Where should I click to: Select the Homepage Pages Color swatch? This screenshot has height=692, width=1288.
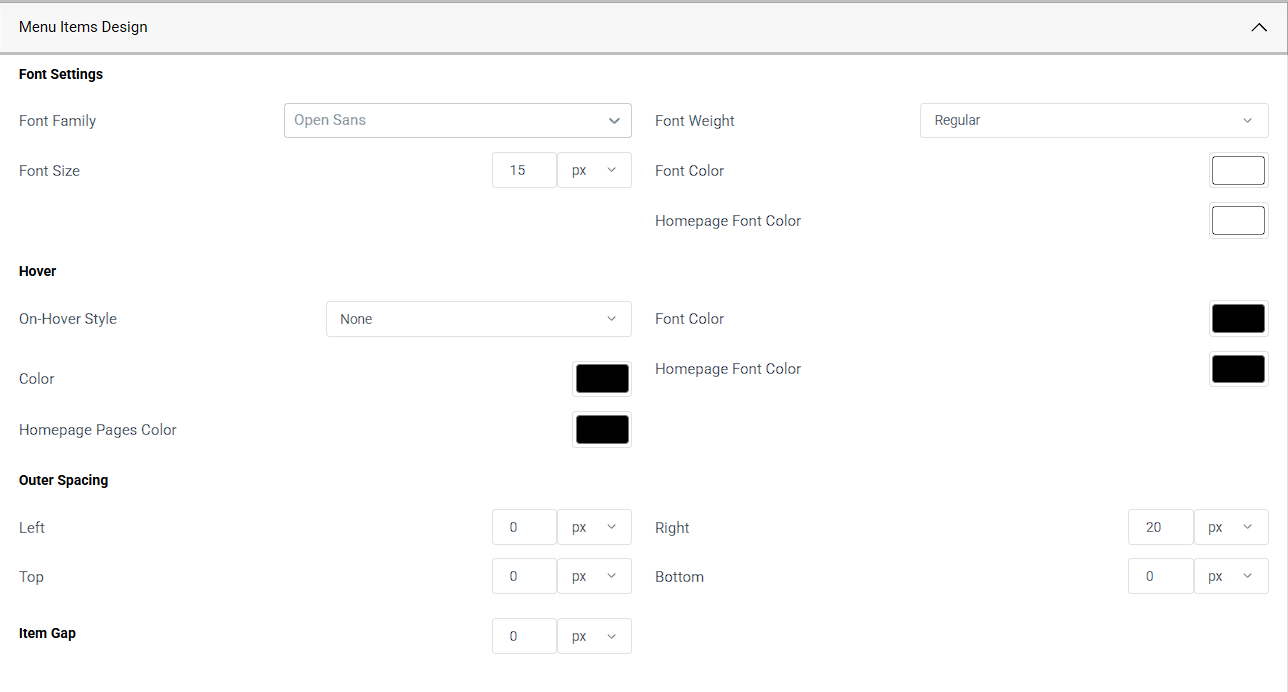coord(602,430)
